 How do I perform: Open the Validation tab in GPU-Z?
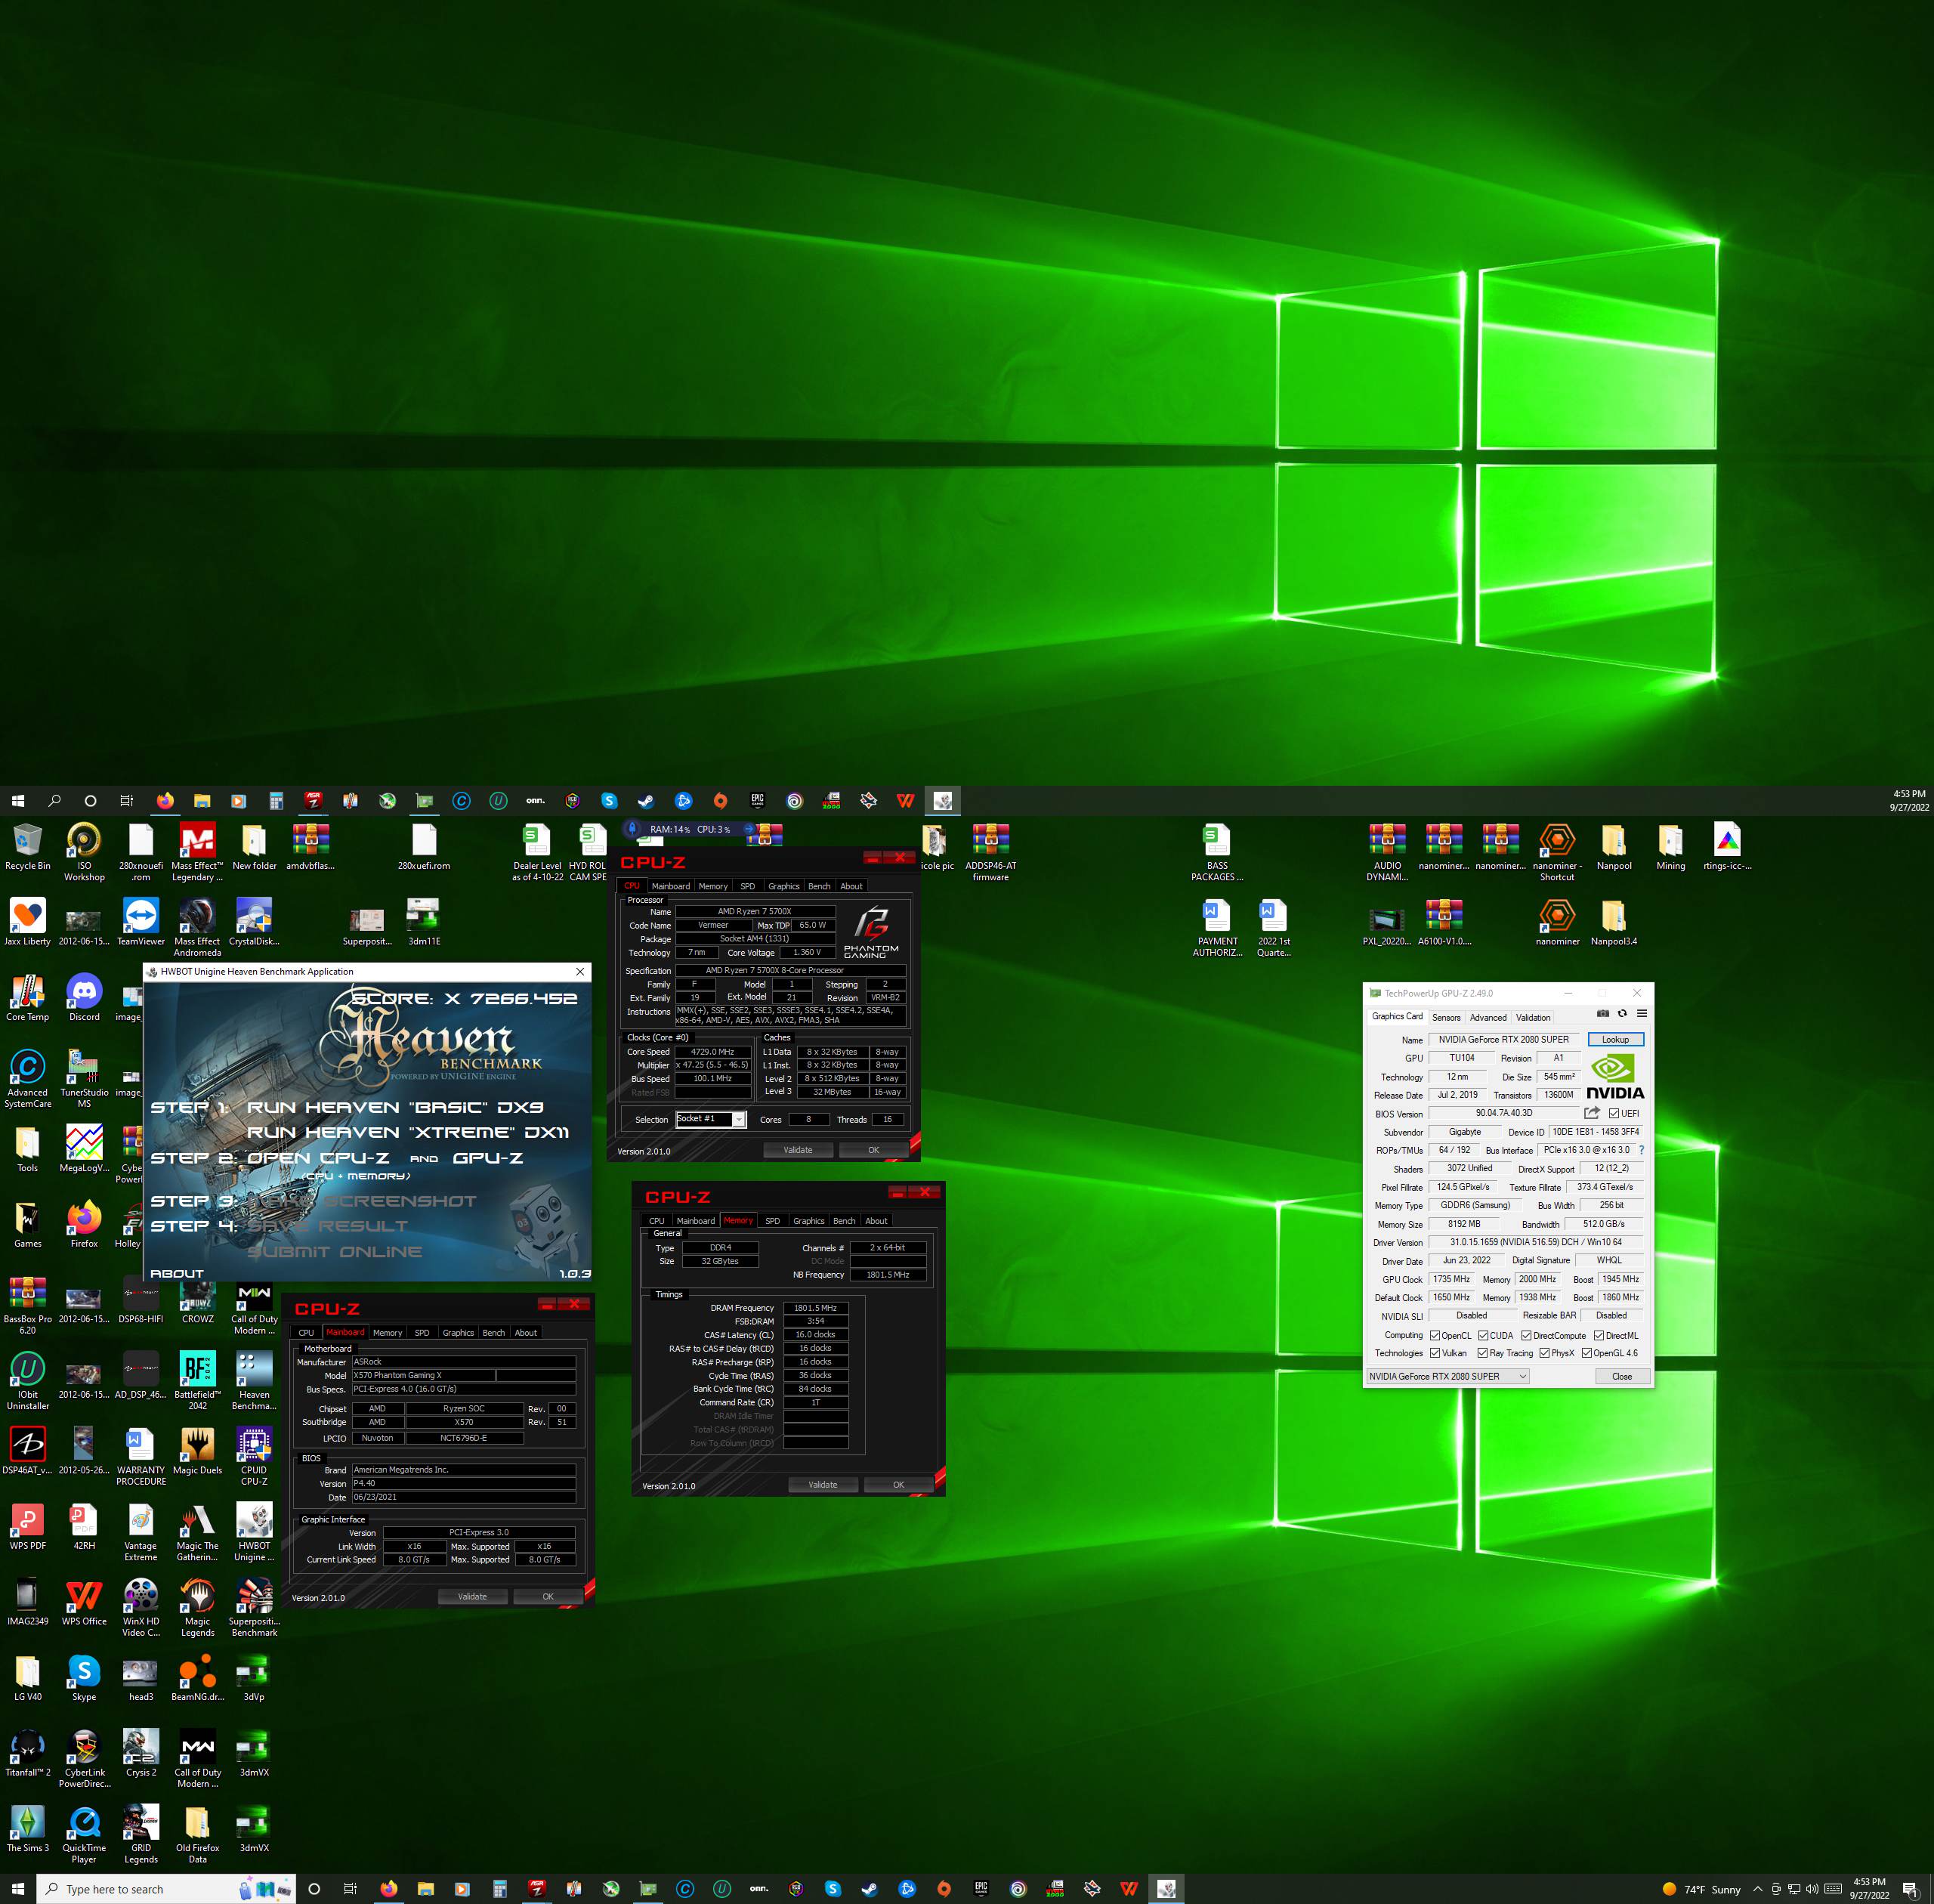point(1533,1017)
